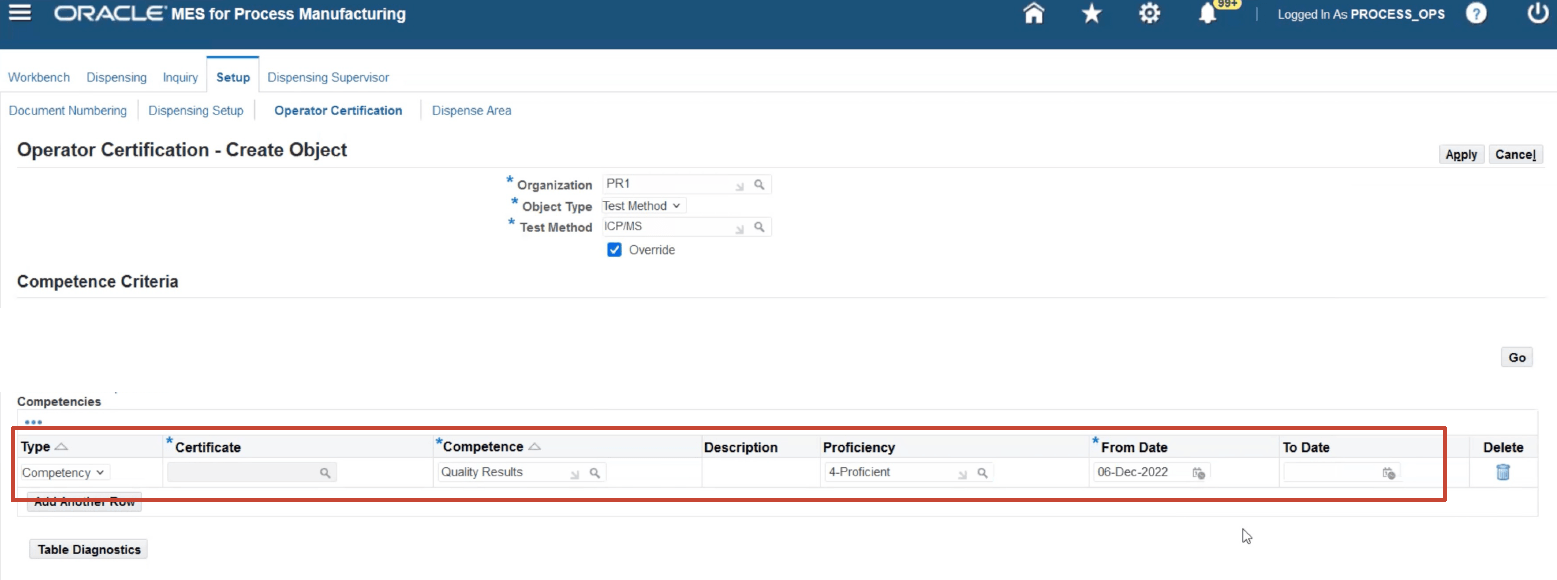Go to Home via house icon
The height and width of the screenshot is (580, 1557).
[x=1034, y=14]
